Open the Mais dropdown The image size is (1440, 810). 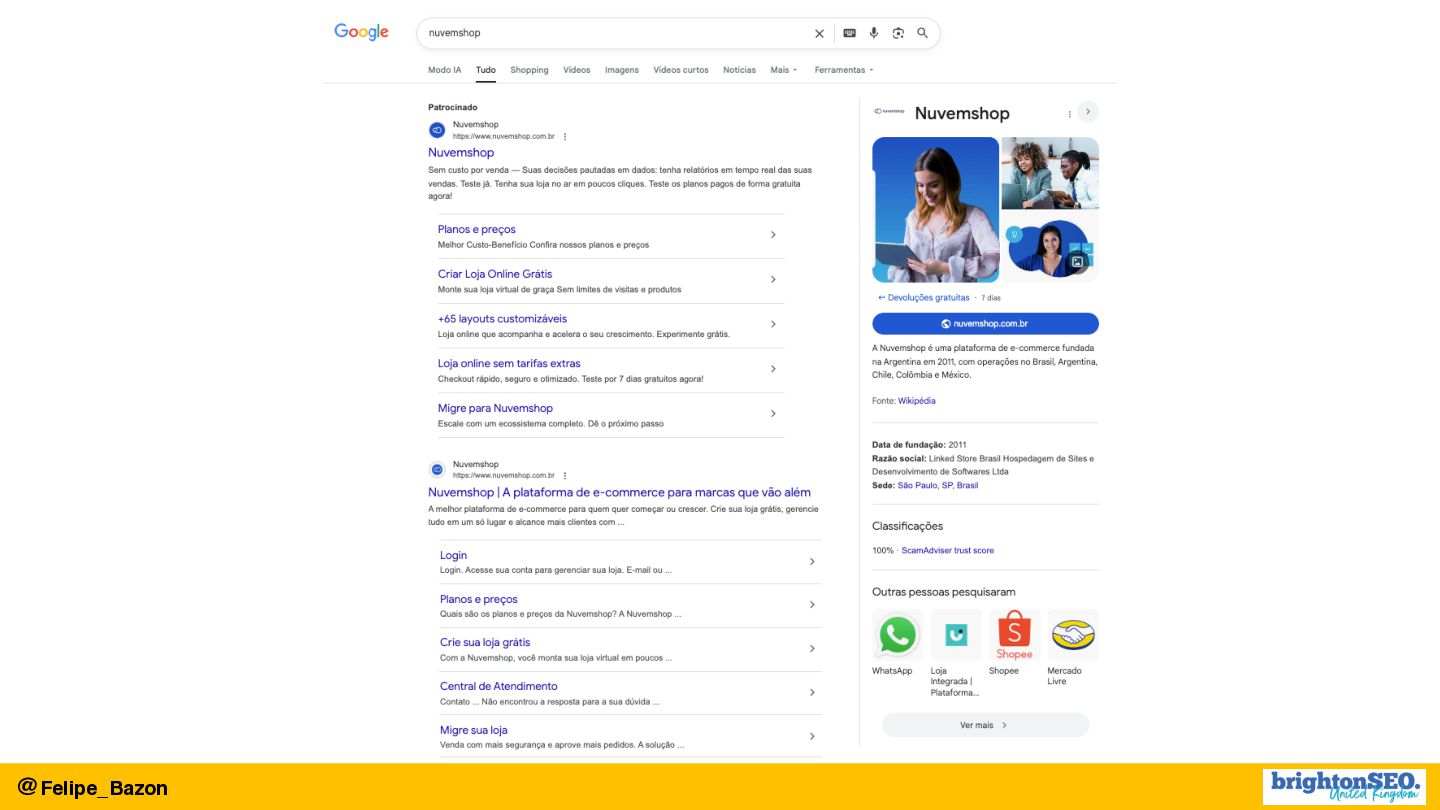pyautogui.click(x=784, y=70)
